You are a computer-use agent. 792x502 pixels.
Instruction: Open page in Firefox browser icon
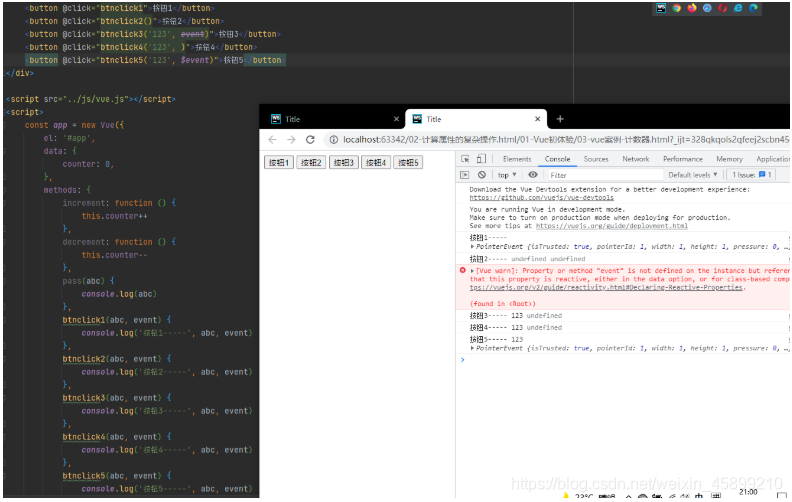[x=692, y=8]
